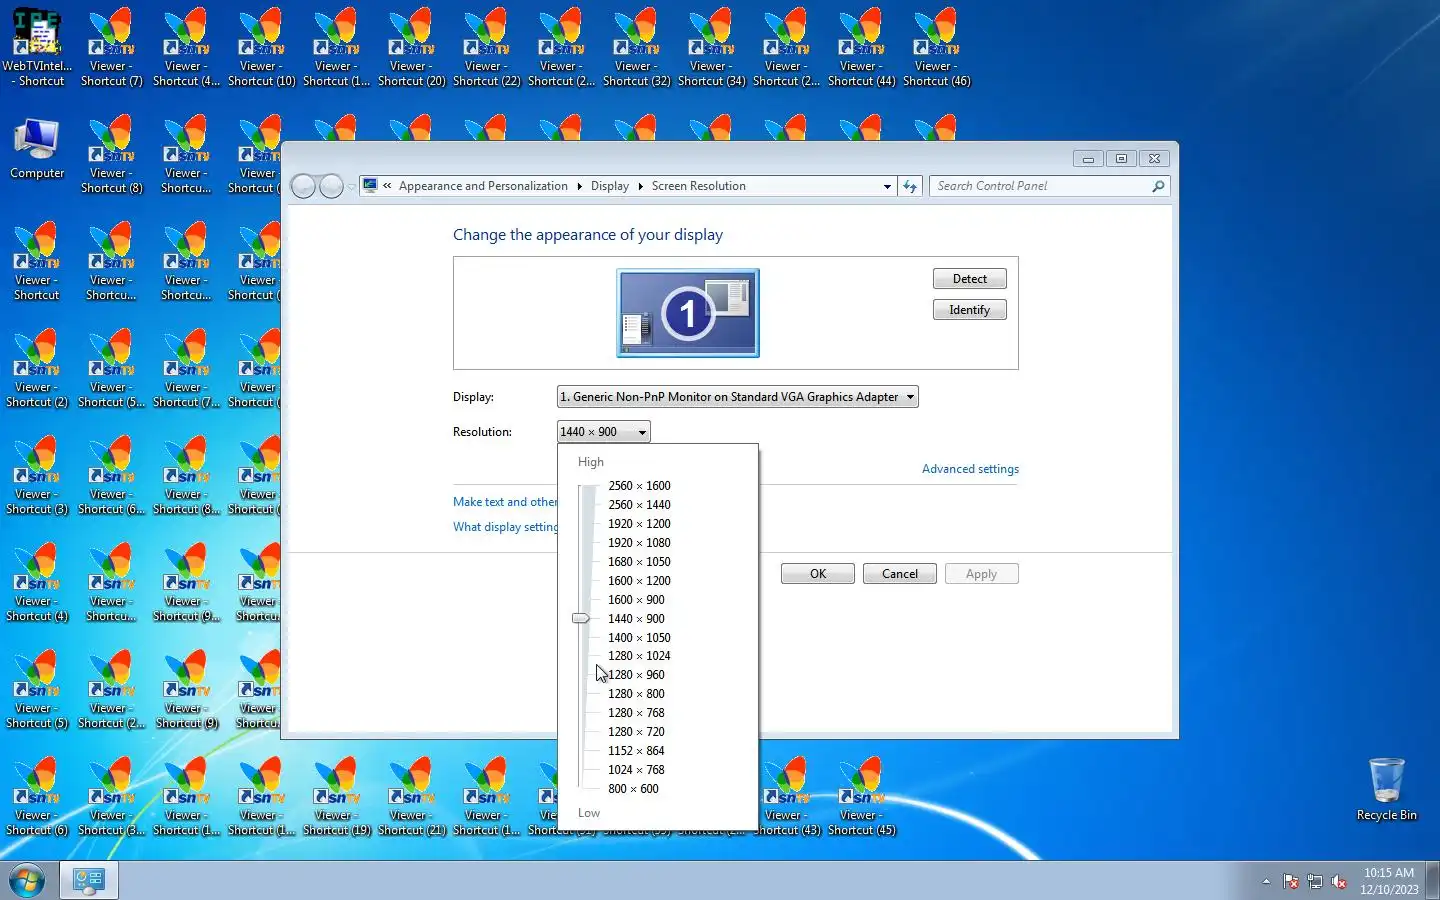Choose 1600 × 900 resolution
The image size is (1440, 900).
[x=636, y=600]
